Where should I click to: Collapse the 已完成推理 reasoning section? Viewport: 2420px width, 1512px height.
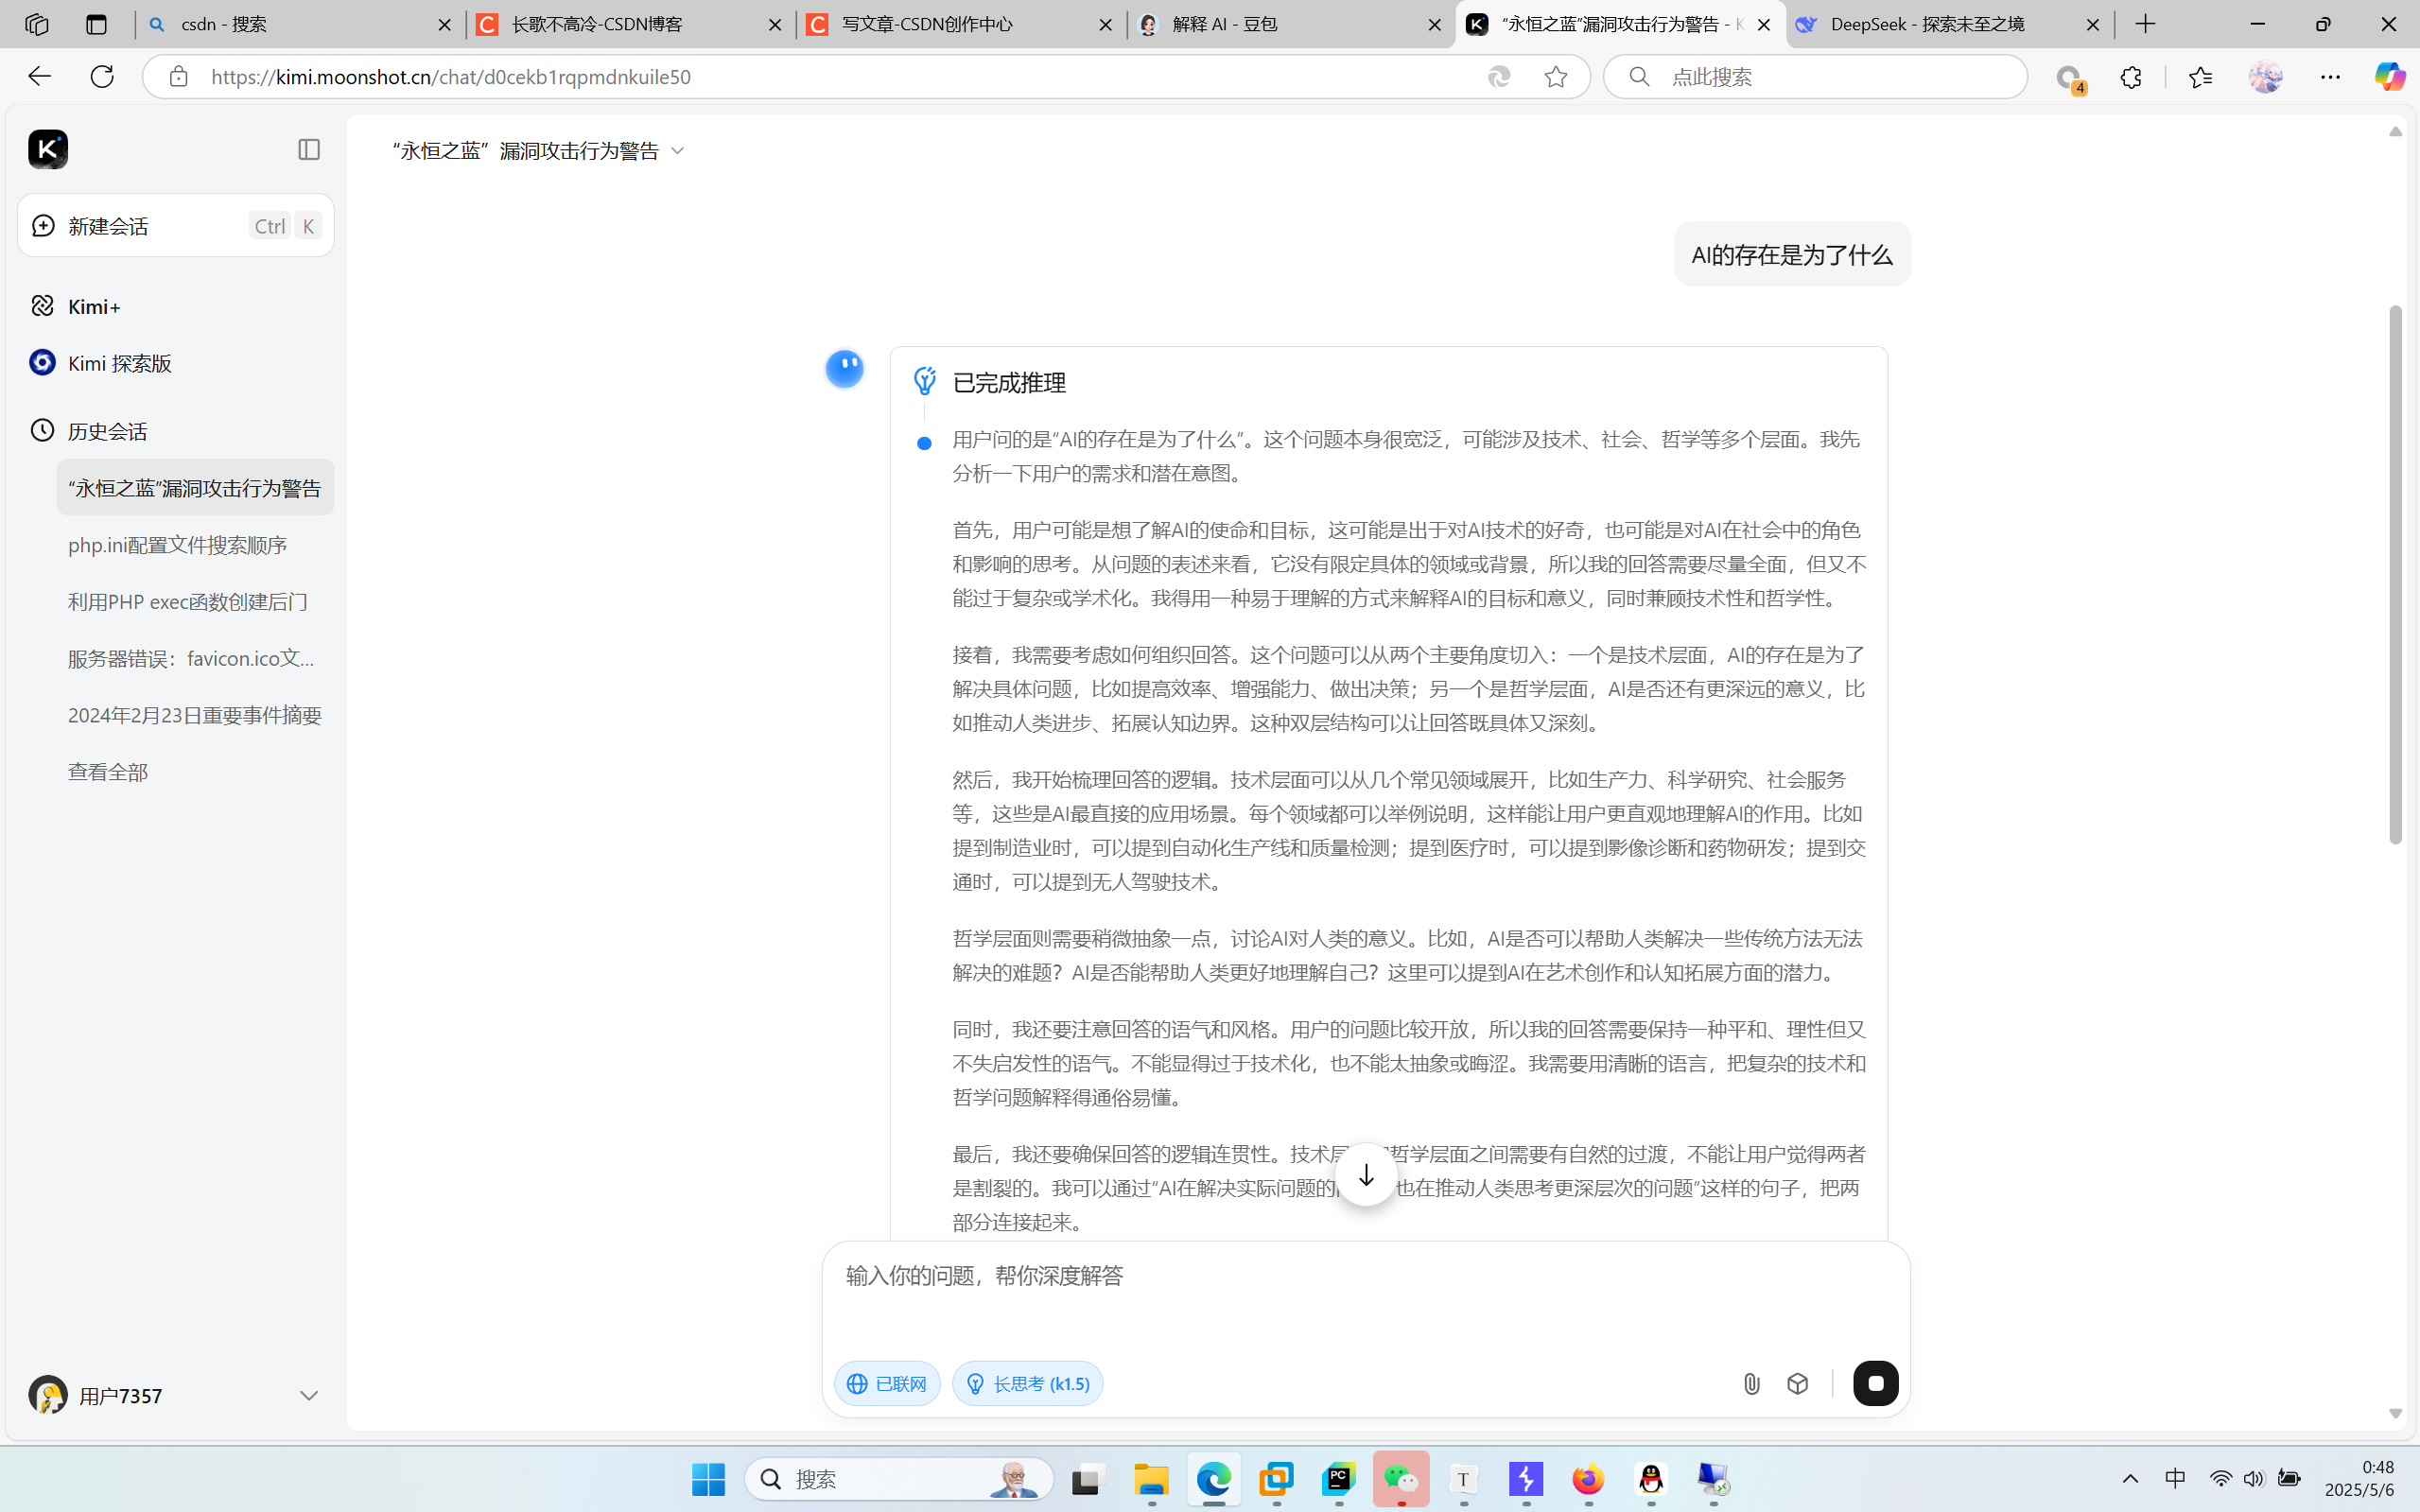1008,383
